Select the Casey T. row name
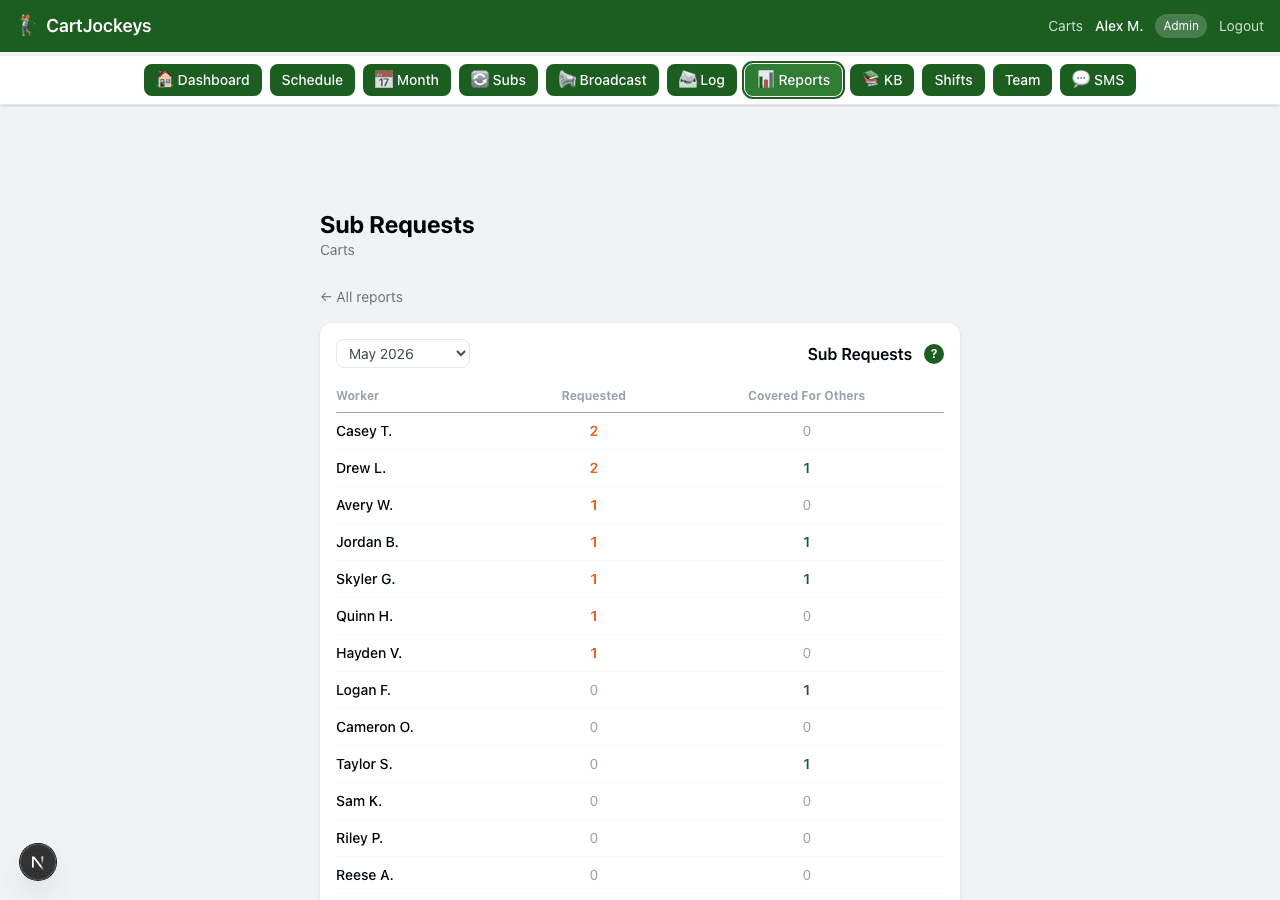The height and width of the screenshot is (900, 1280). (364, 431)
